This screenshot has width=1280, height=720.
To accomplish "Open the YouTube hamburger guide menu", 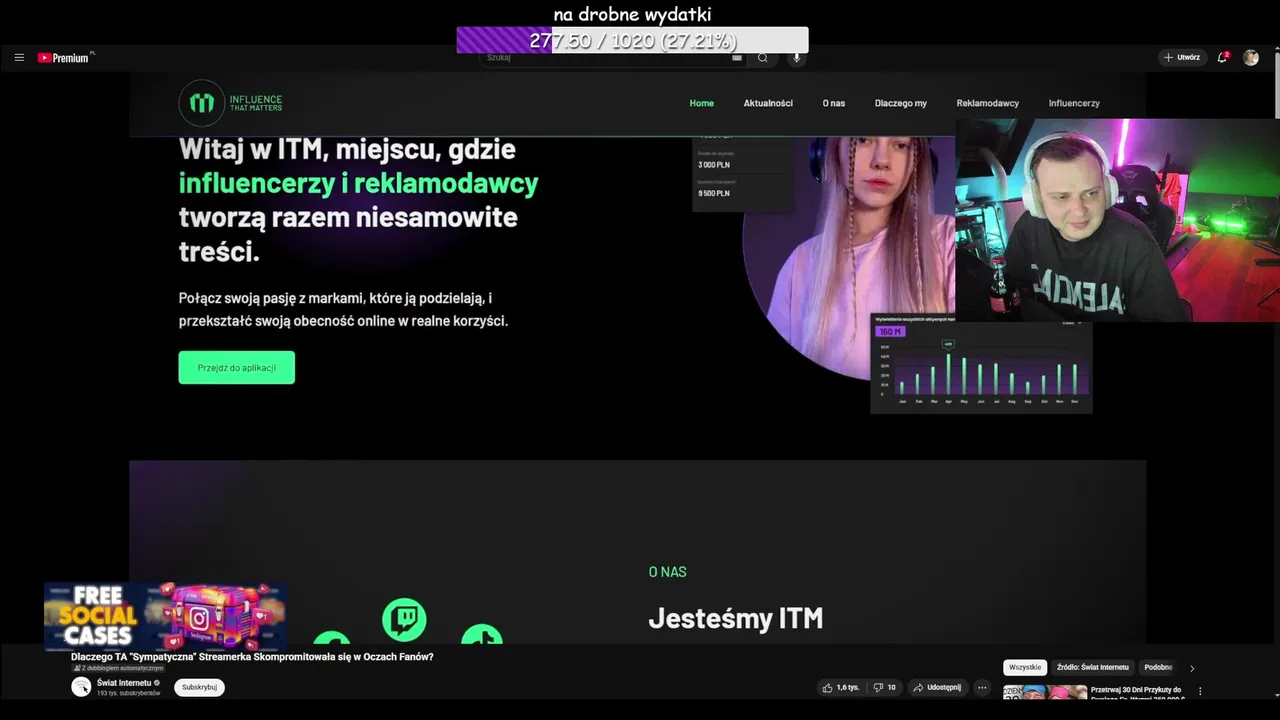I will point(19,58).
